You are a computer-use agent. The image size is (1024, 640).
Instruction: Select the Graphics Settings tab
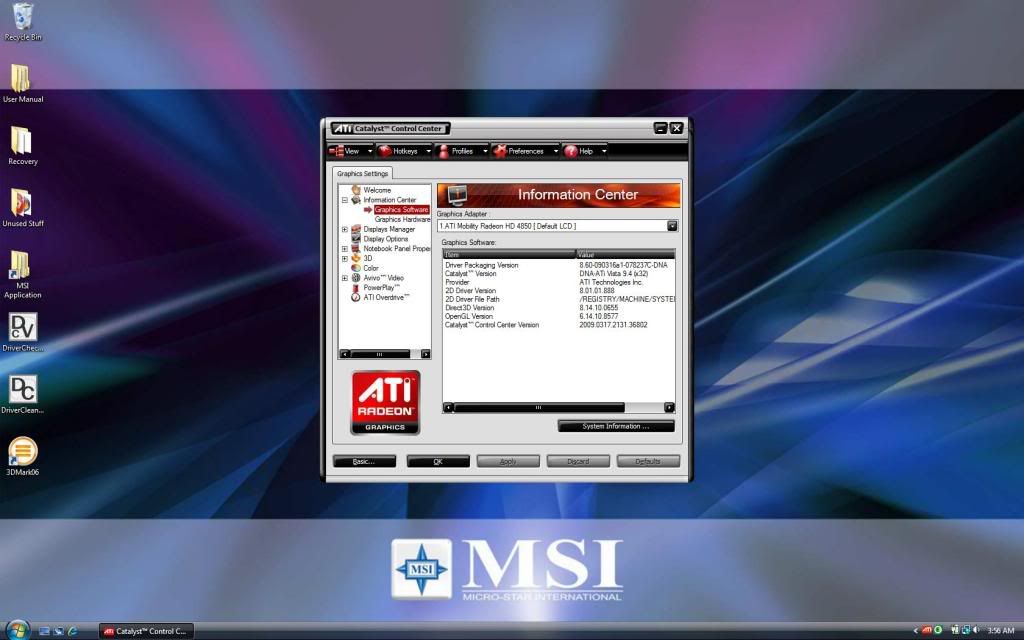tap(362, 174)
